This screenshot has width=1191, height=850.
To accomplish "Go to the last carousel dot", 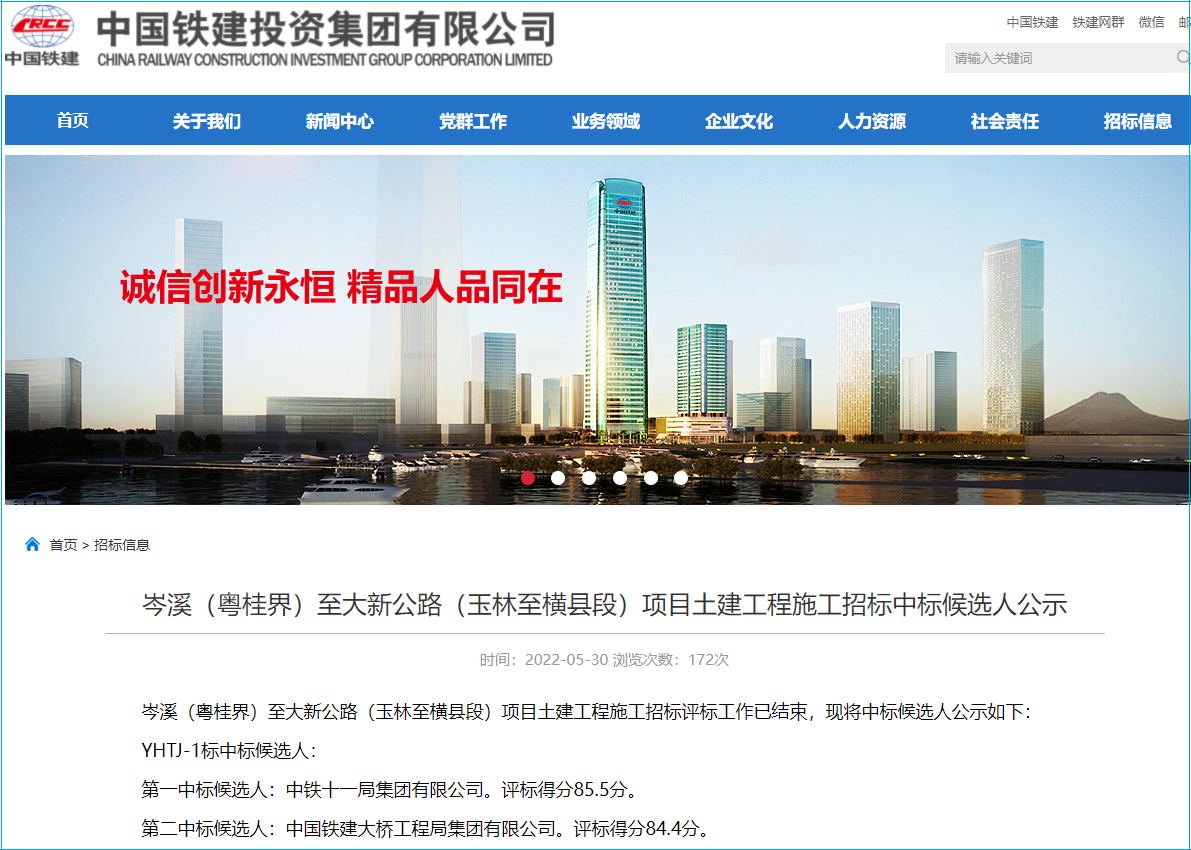I will tap(681, 478).
